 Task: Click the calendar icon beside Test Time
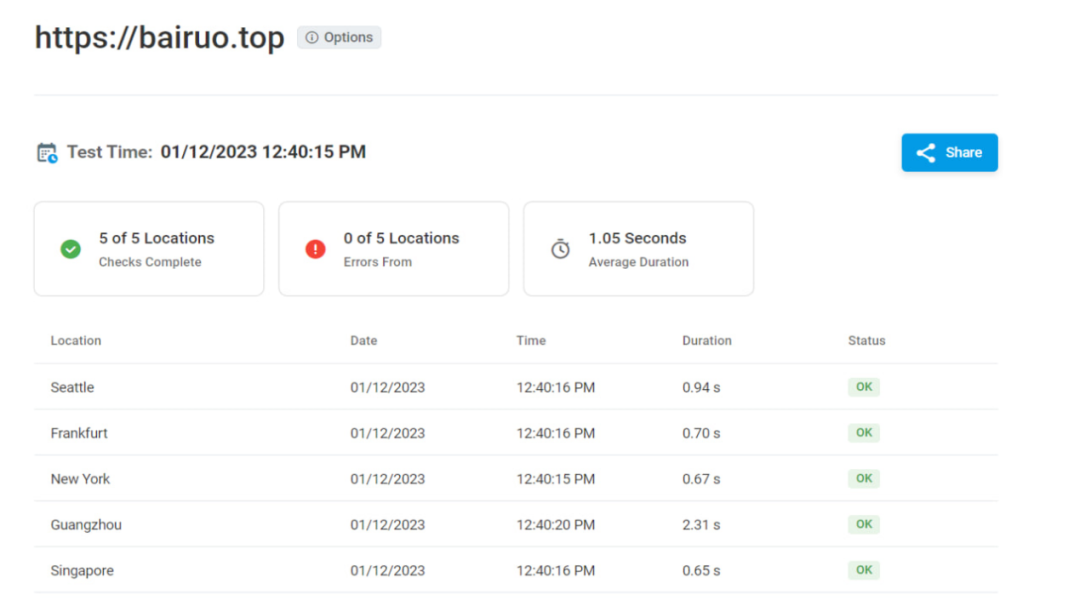tap(47, 153)
